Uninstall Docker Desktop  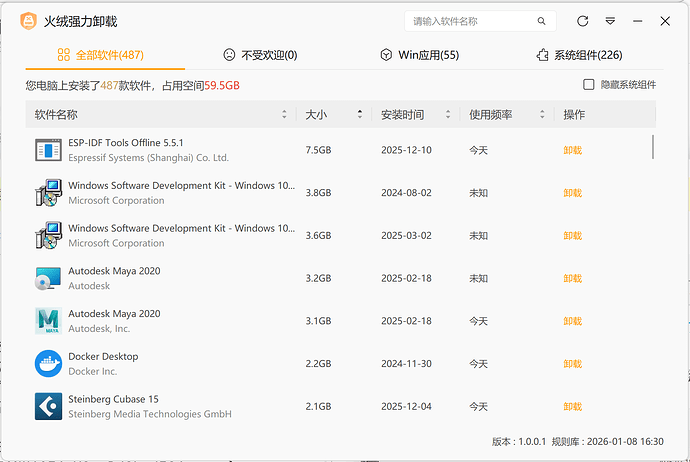pyautogui.click(x=573, y=363)
